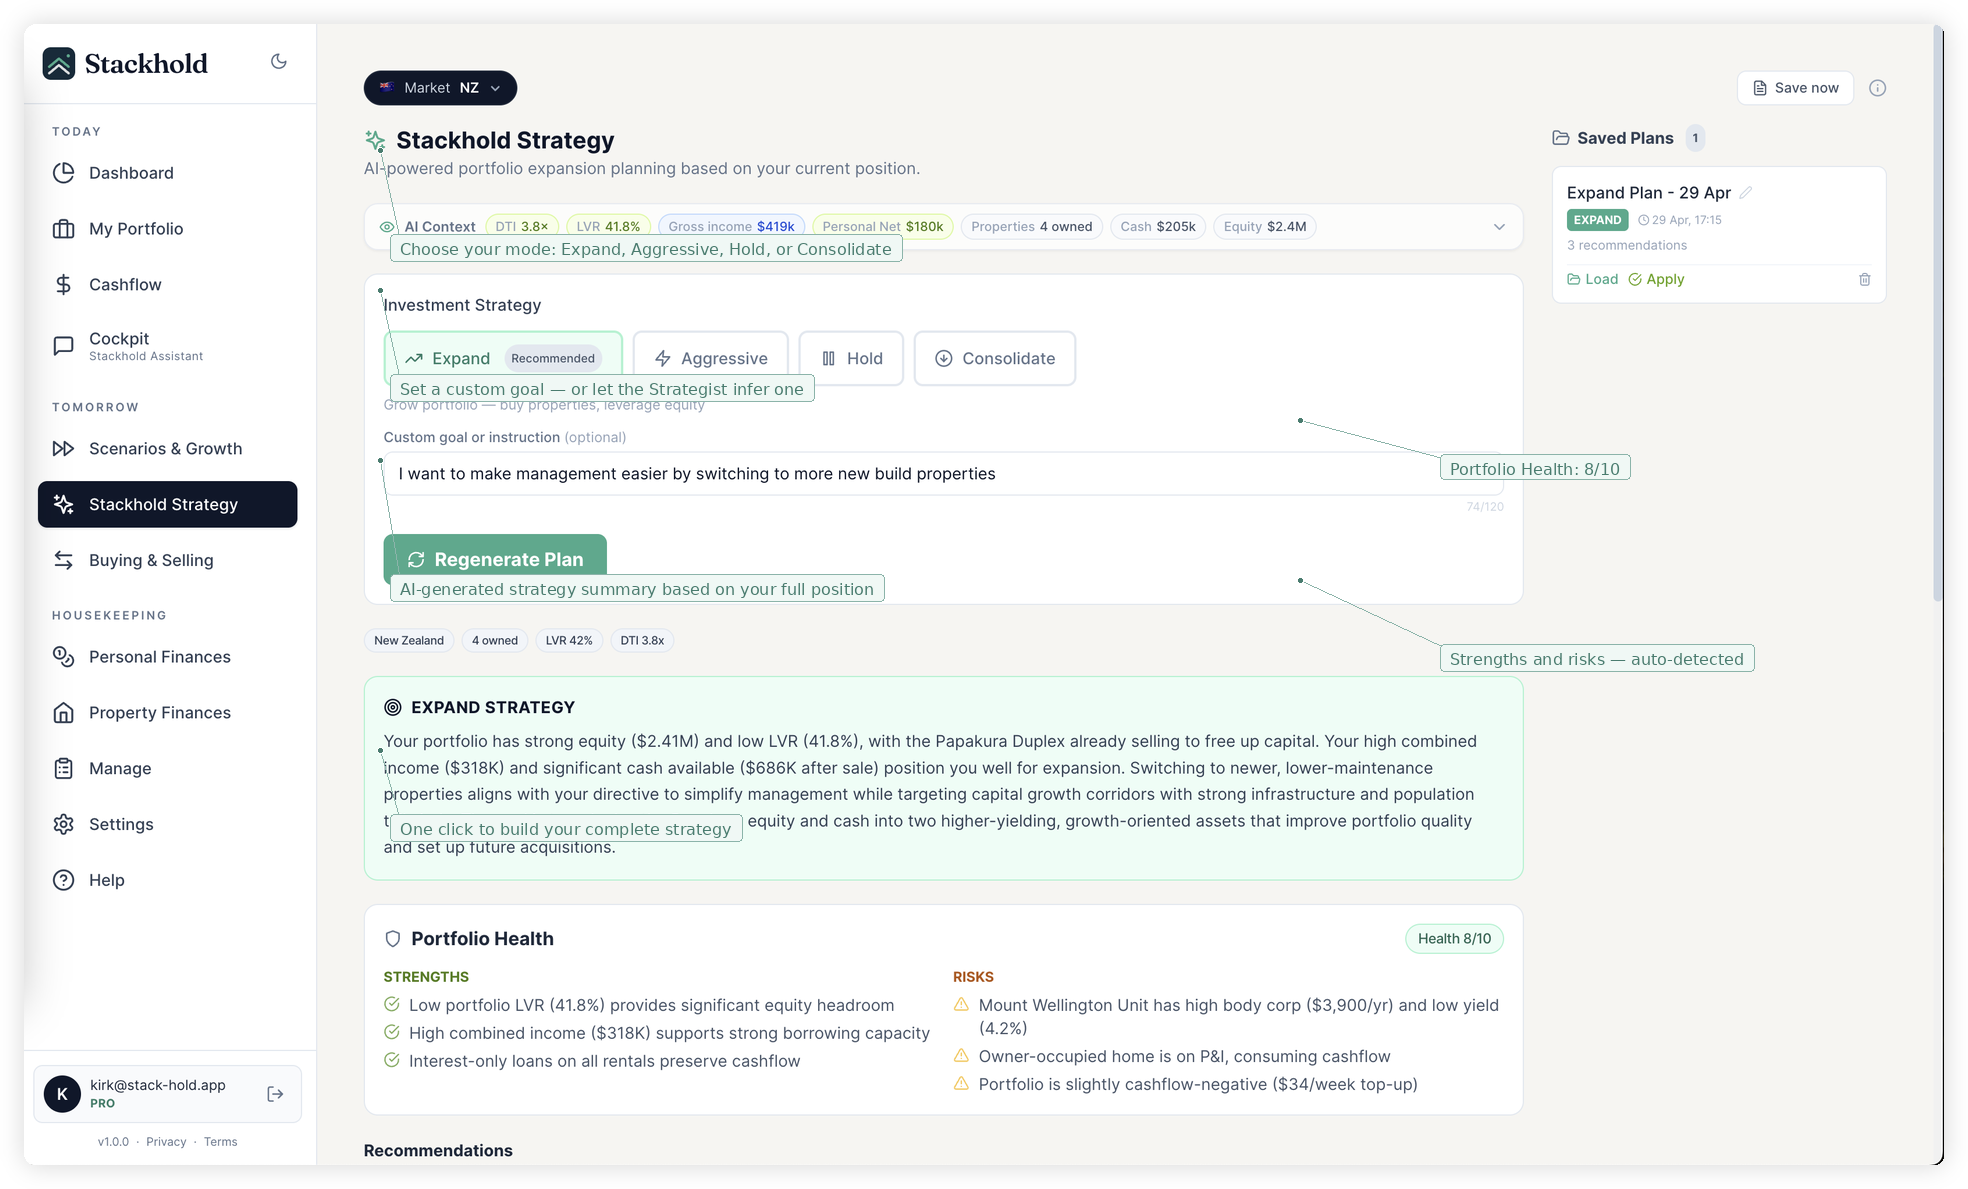The width and height of the screenshot is (1968, 1189).
Task: Click the Portfolio Health shield icon
Action: point(393,939)
